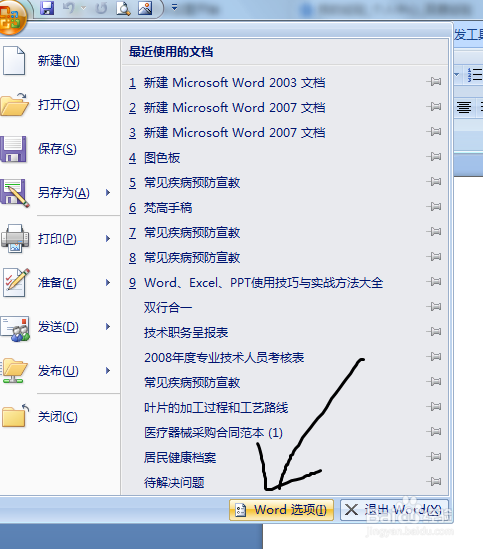The image size is (483, 549).
Task: Pin the 双行合一 document
Action: pos(434,307)
